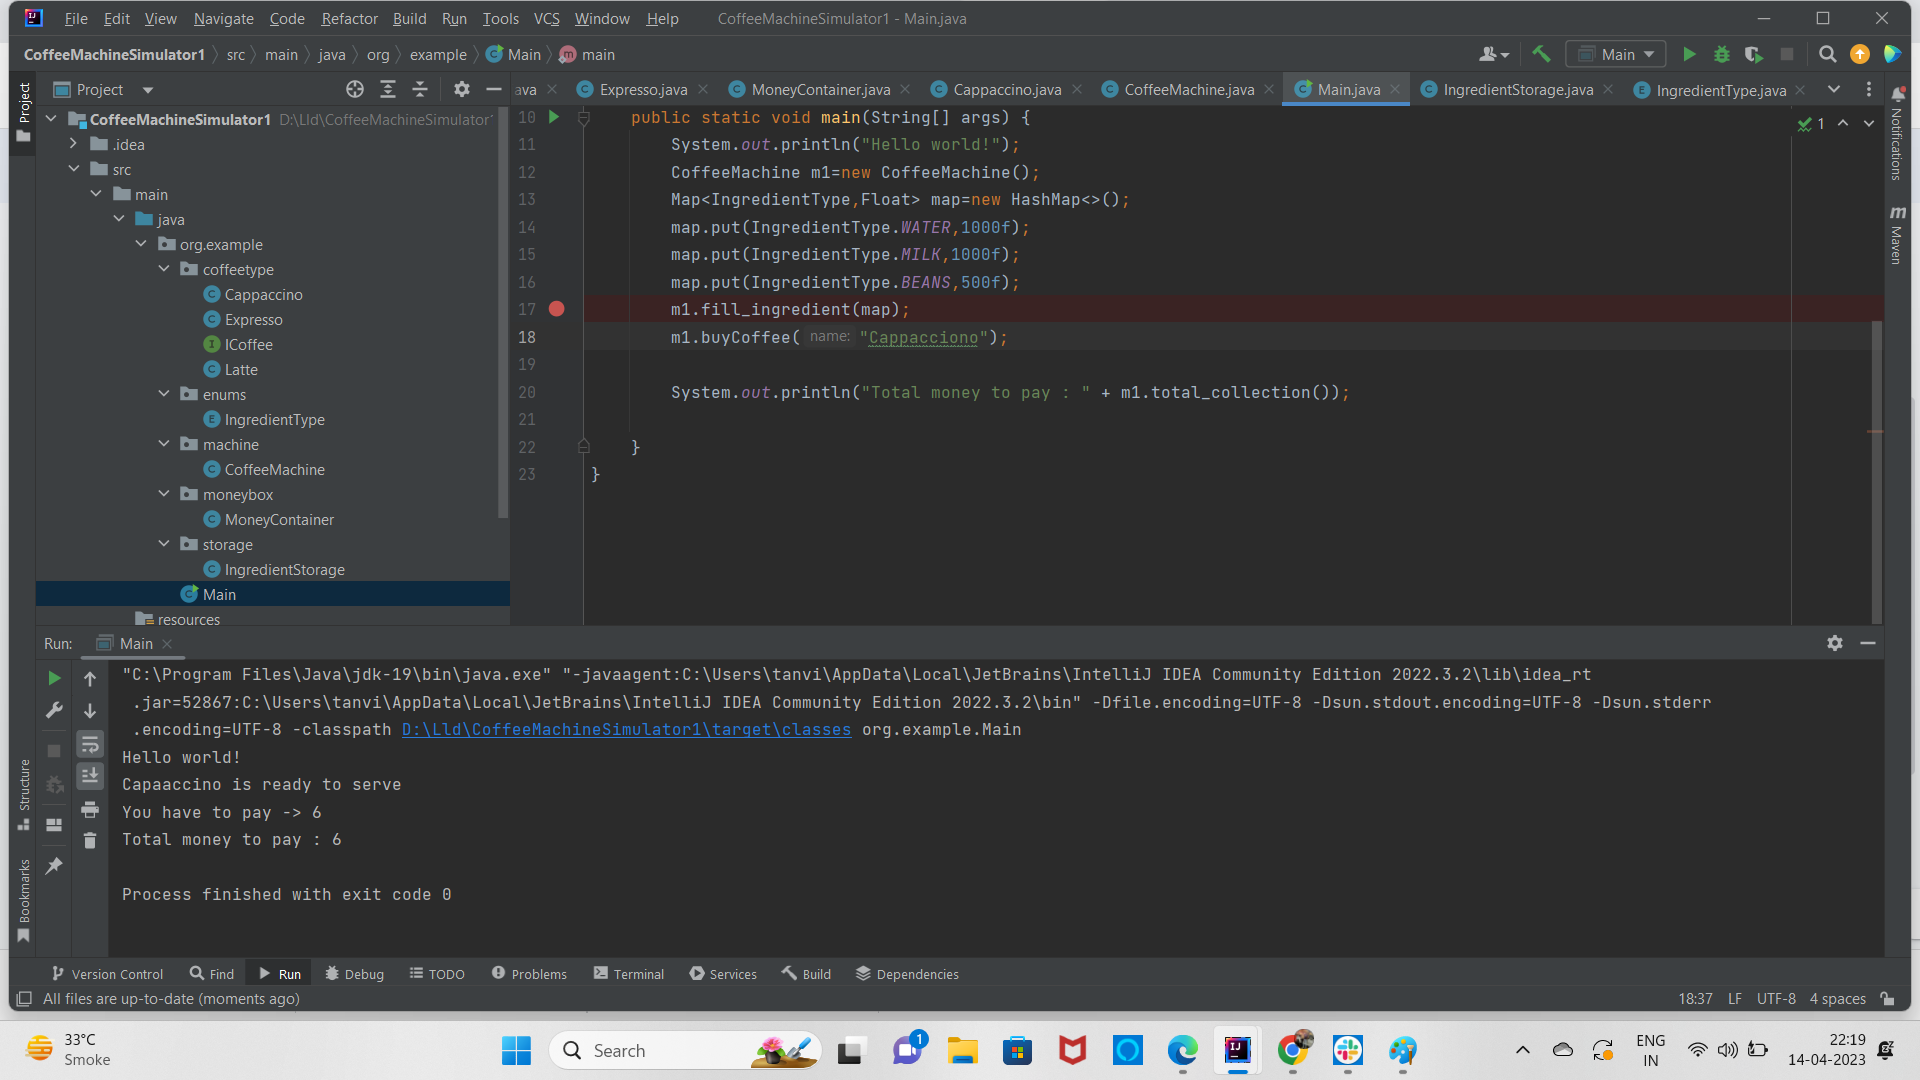Click the wrench icon in Run panel
This screenshot has width=1920, height=1080.
[54, 710]
